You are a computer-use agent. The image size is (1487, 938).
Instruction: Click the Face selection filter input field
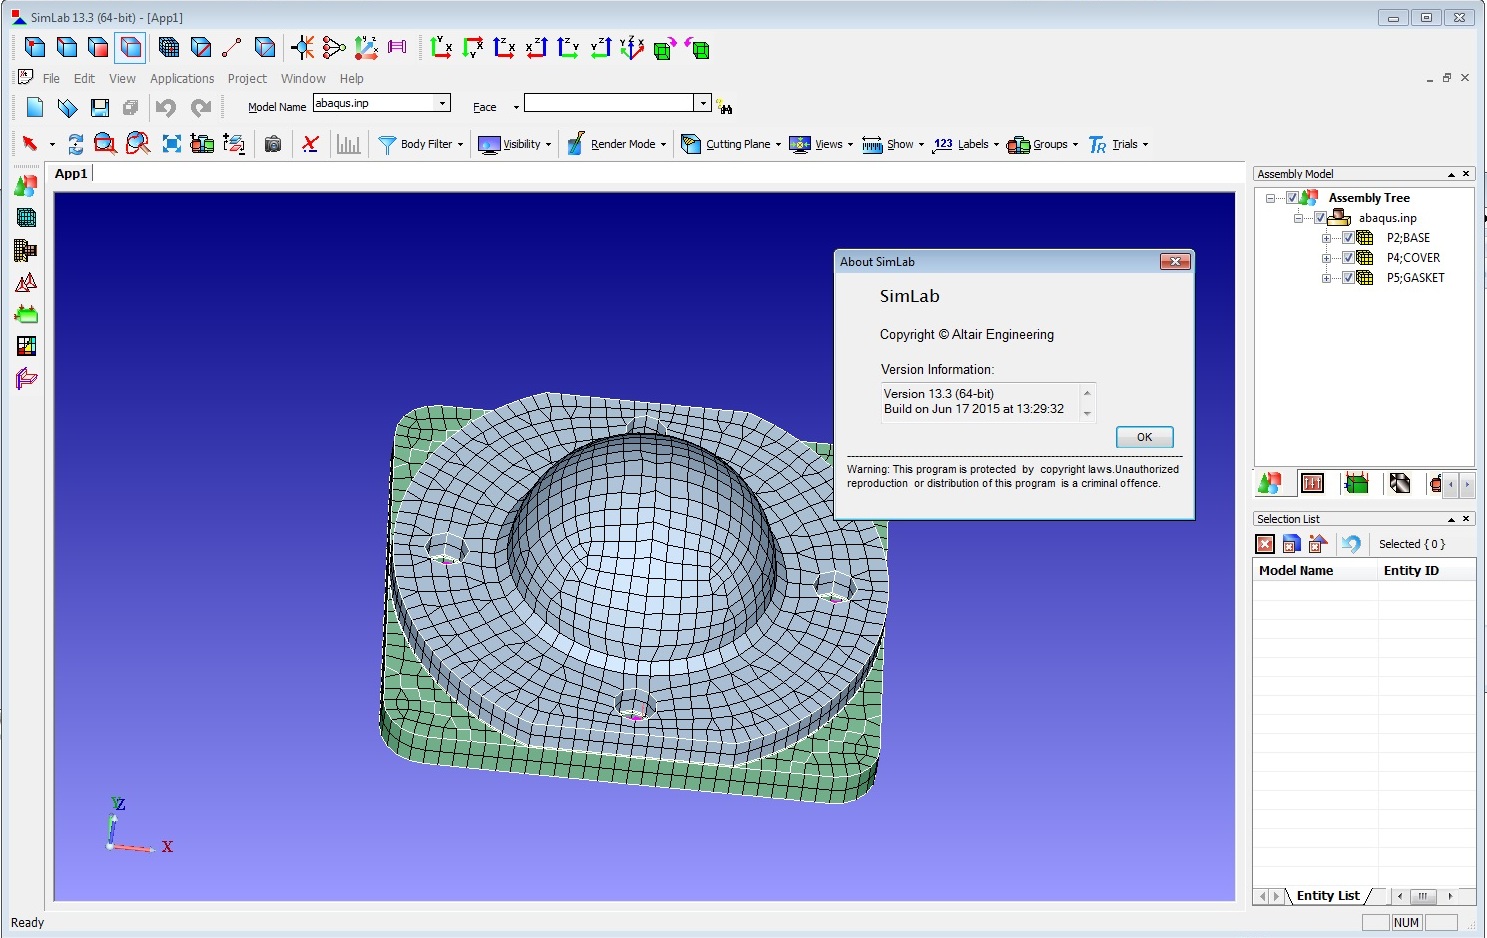(x=609, y=103)
